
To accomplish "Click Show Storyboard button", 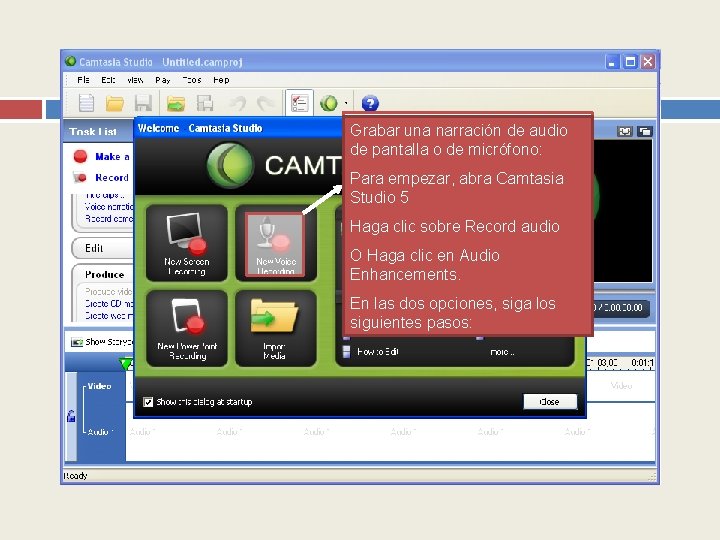I will pos(102,342).
